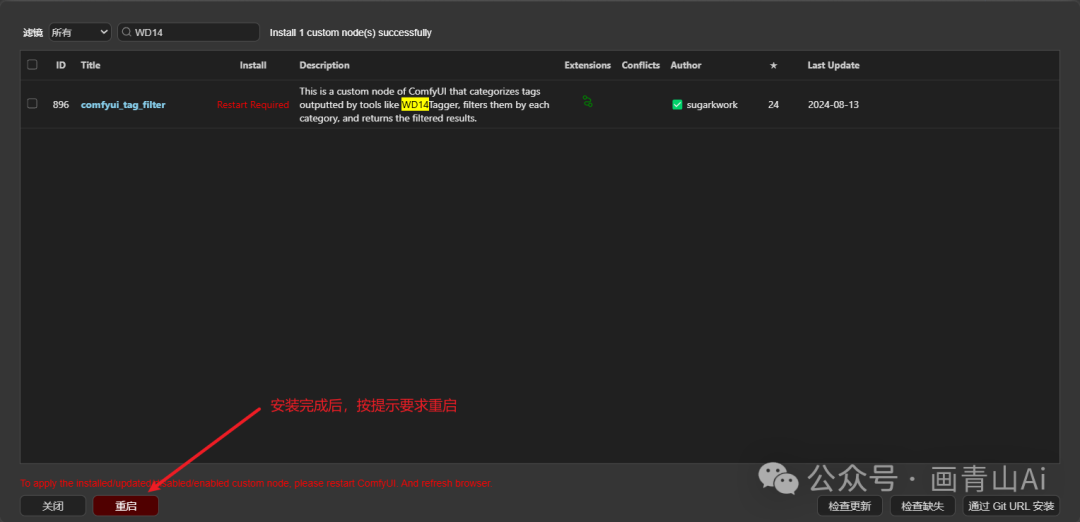The height and width of the screenshot is (522, 1080).
Task: Click the 通过 Git URL 安装 button
Action: tap(1011, 506)
